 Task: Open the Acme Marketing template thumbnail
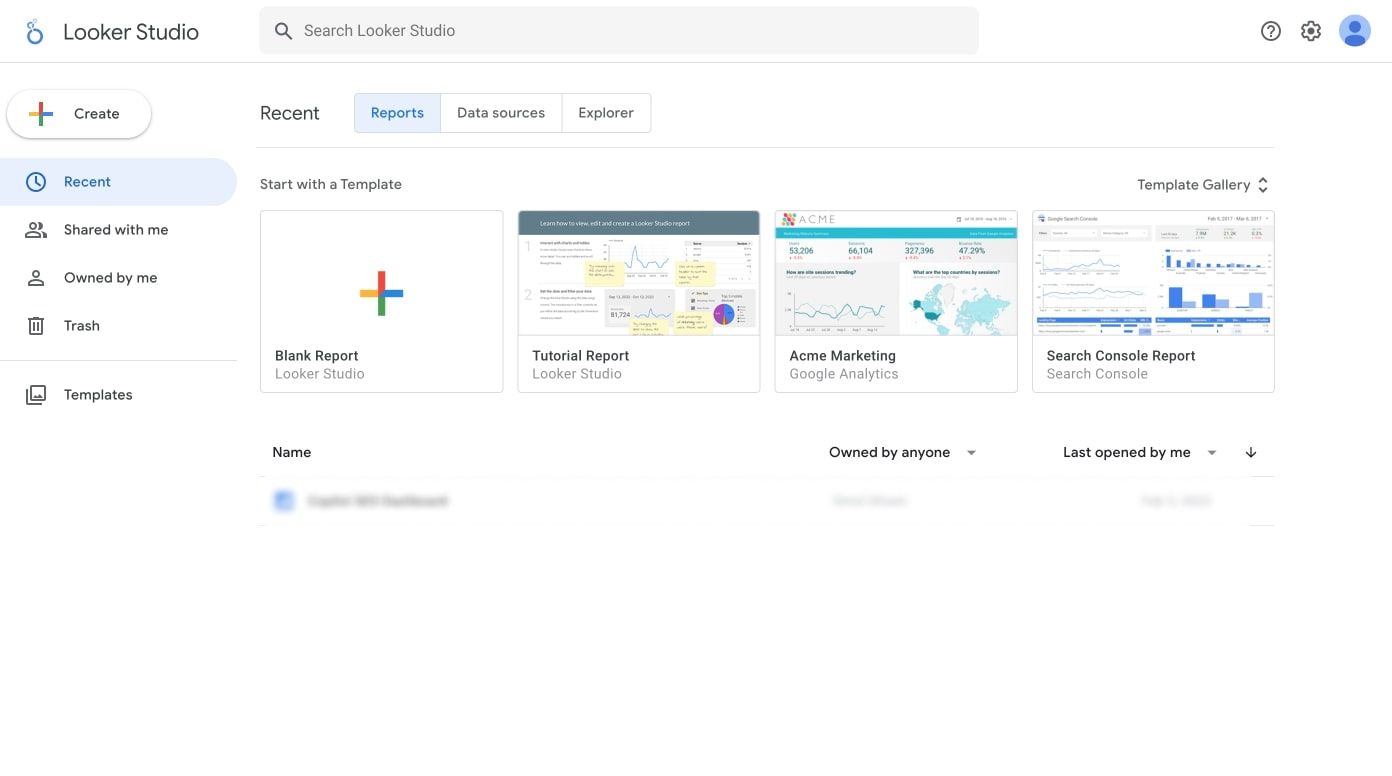(x=895, y=273)
